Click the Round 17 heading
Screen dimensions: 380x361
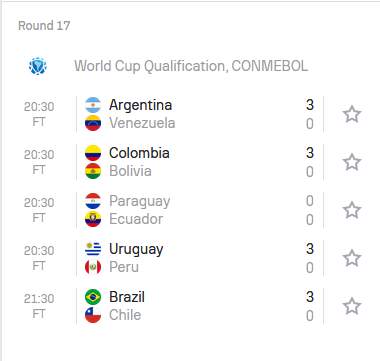(x=44, y=26)
